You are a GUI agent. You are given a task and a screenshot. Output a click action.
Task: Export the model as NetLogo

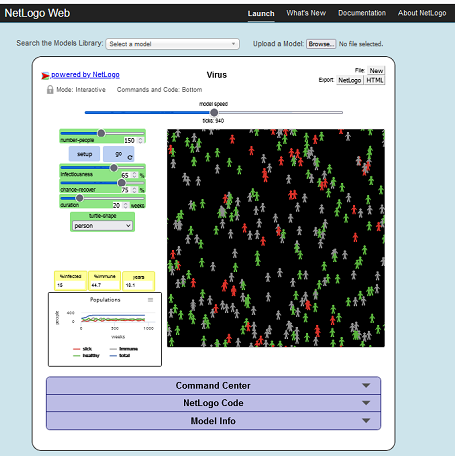point(350,80)
